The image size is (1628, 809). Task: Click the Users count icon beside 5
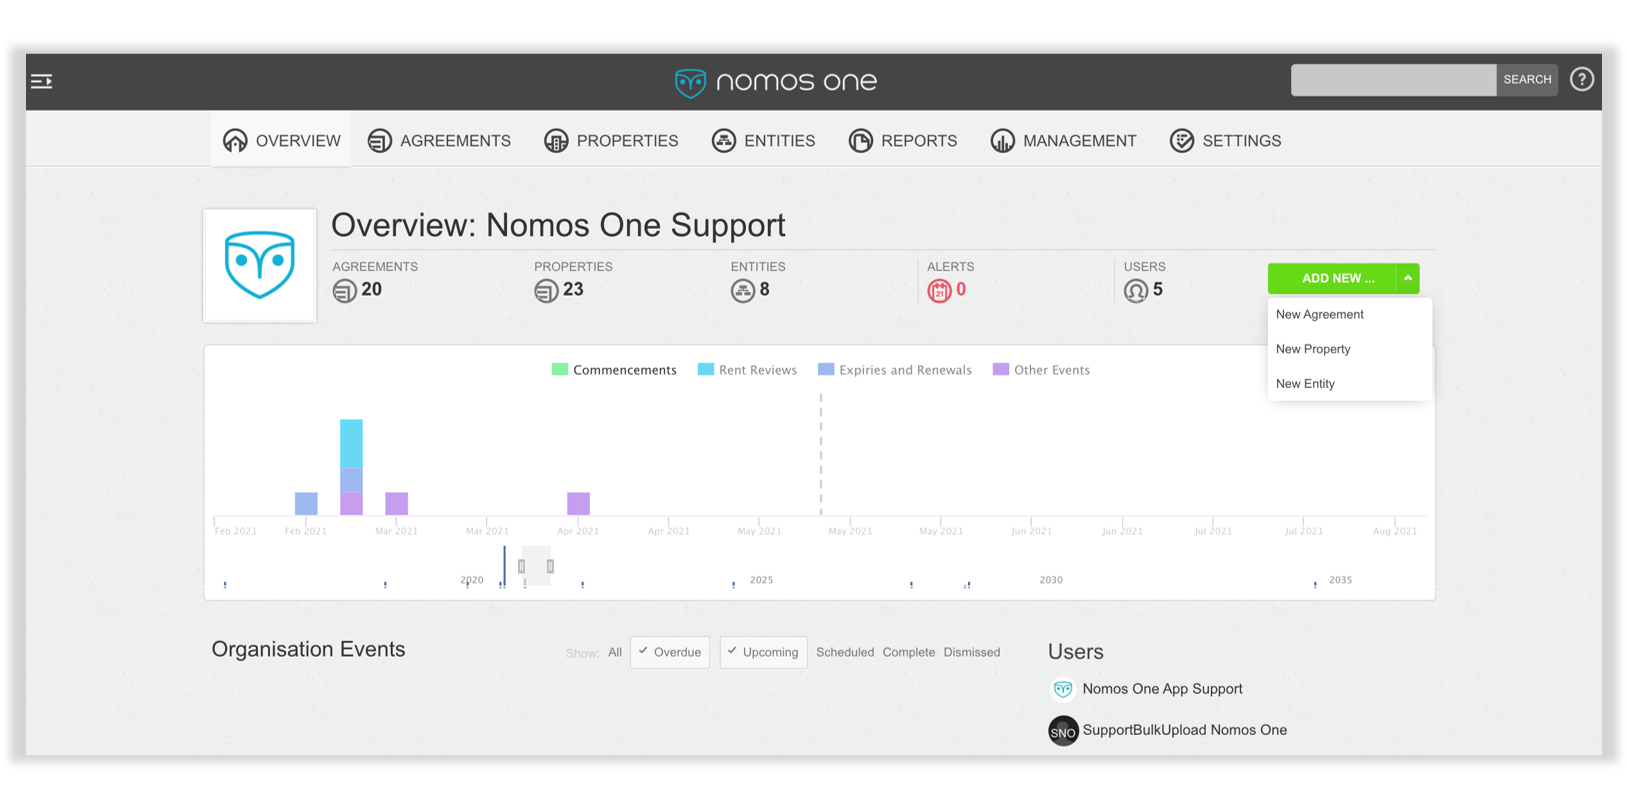click(1136, 291)
